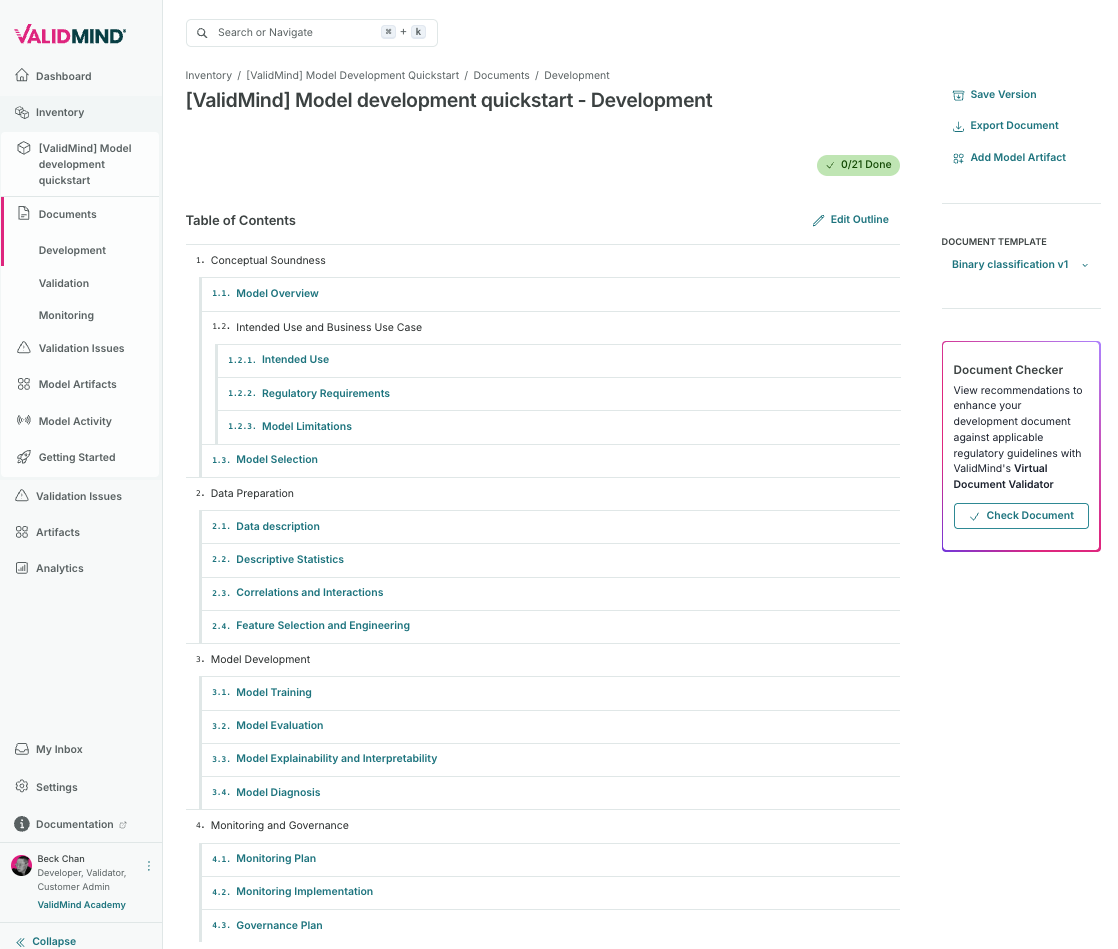
Task: Click the Save Version link
Action: (1003, 94)
